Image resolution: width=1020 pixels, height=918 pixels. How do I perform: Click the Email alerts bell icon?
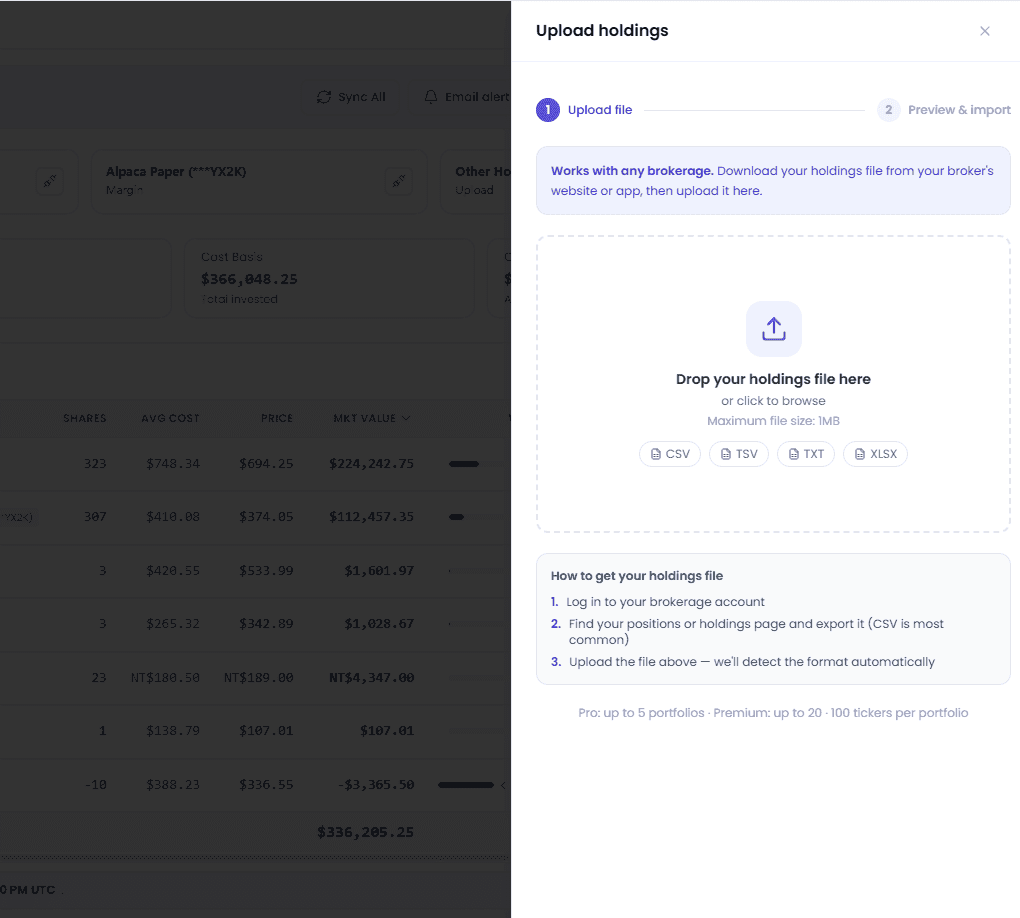tap(431, 97)
